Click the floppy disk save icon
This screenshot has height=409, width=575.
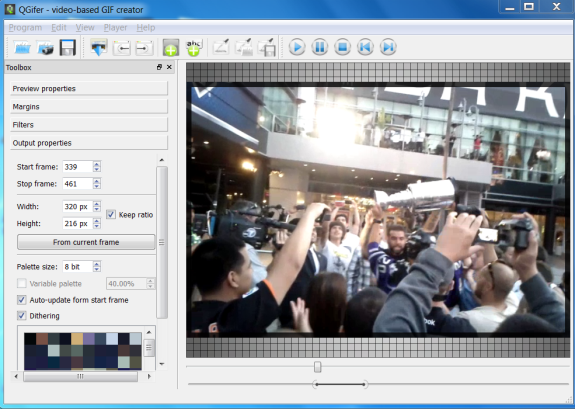(67, 48)
